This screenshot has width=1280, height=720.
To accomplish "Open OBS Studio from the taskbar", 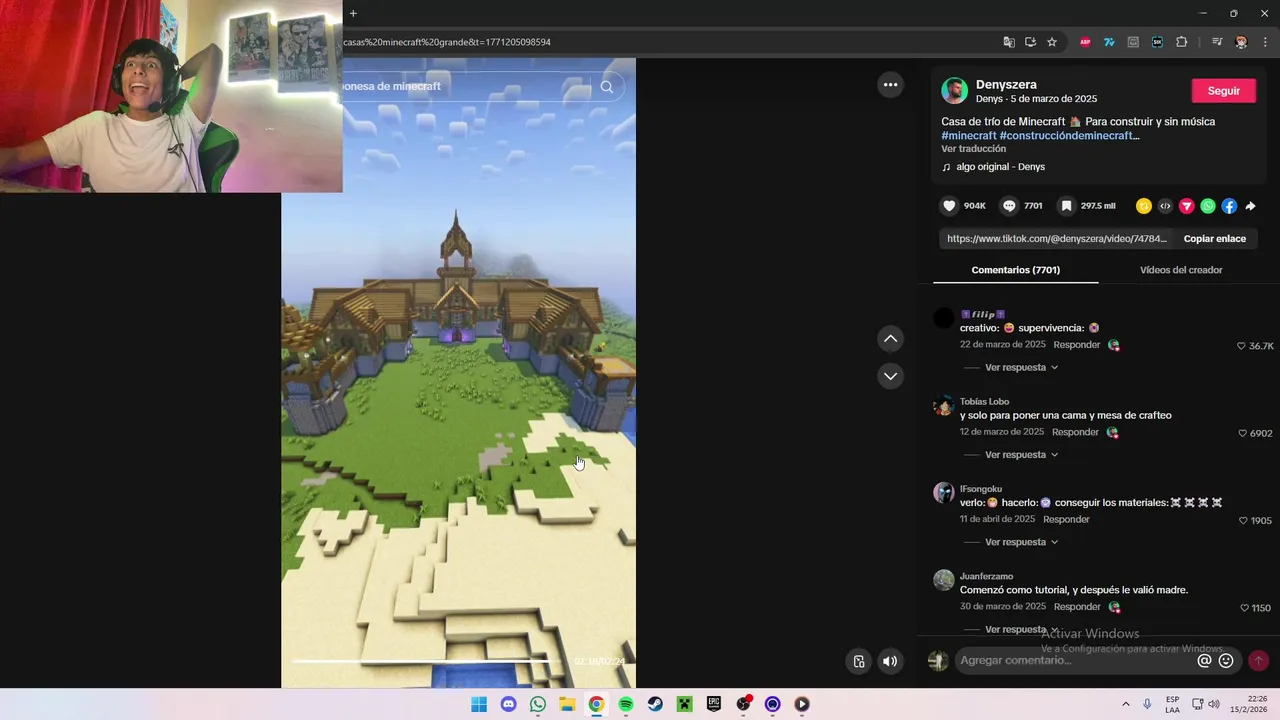I will (x=743, y=704).
